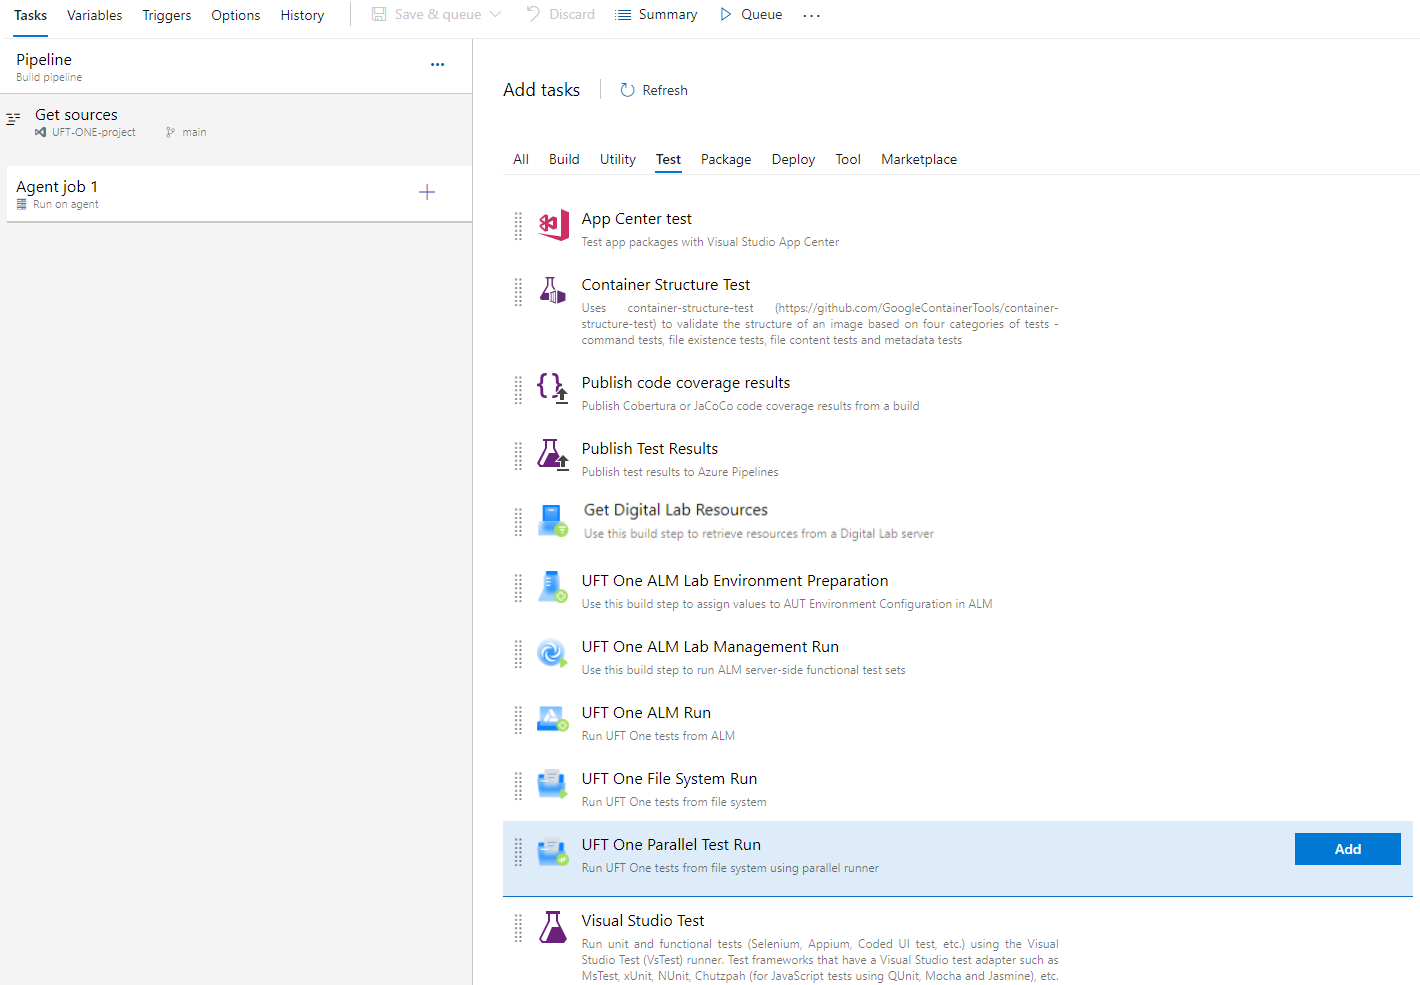Click the plus icon on Agent job 1
Image resolution: width=1420 pixels, height=985 pixels.
[x=427, y=192]
